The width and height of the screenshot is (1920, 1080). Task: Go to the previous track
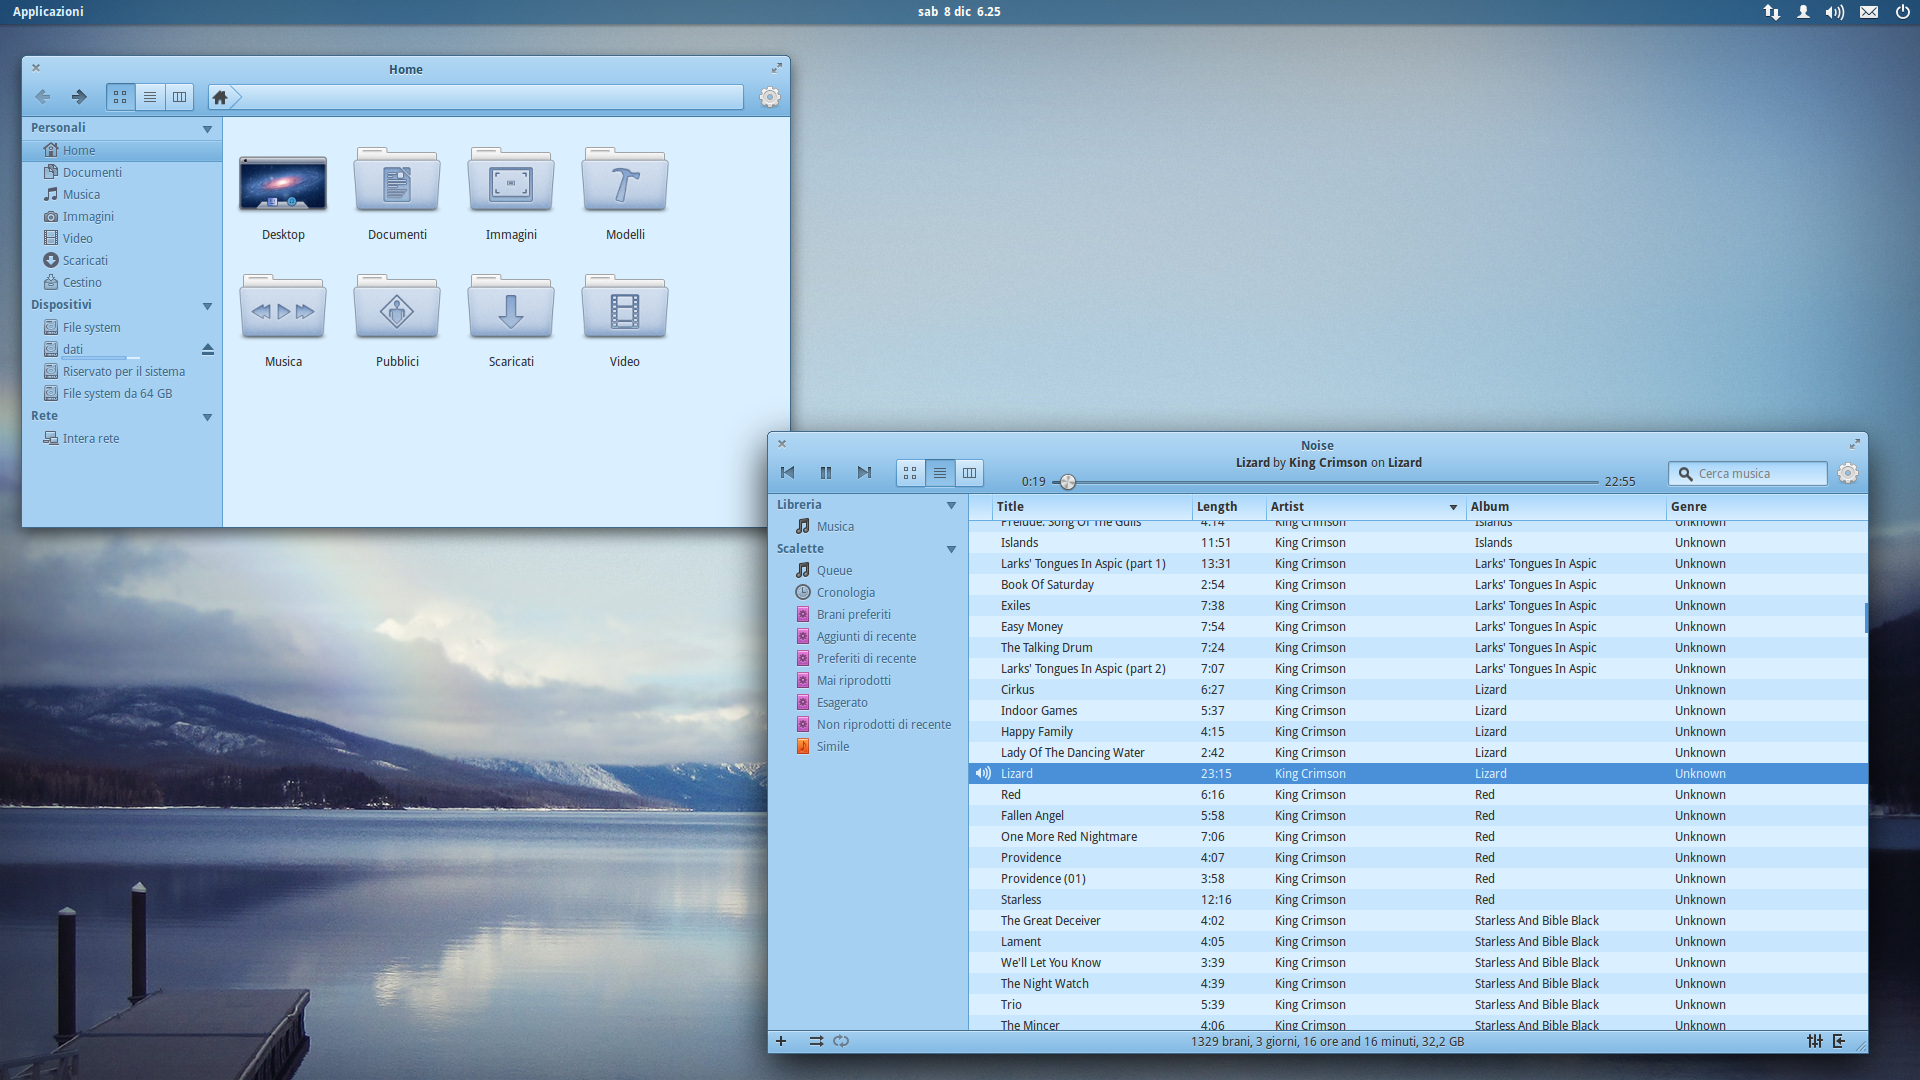point(788,473)
